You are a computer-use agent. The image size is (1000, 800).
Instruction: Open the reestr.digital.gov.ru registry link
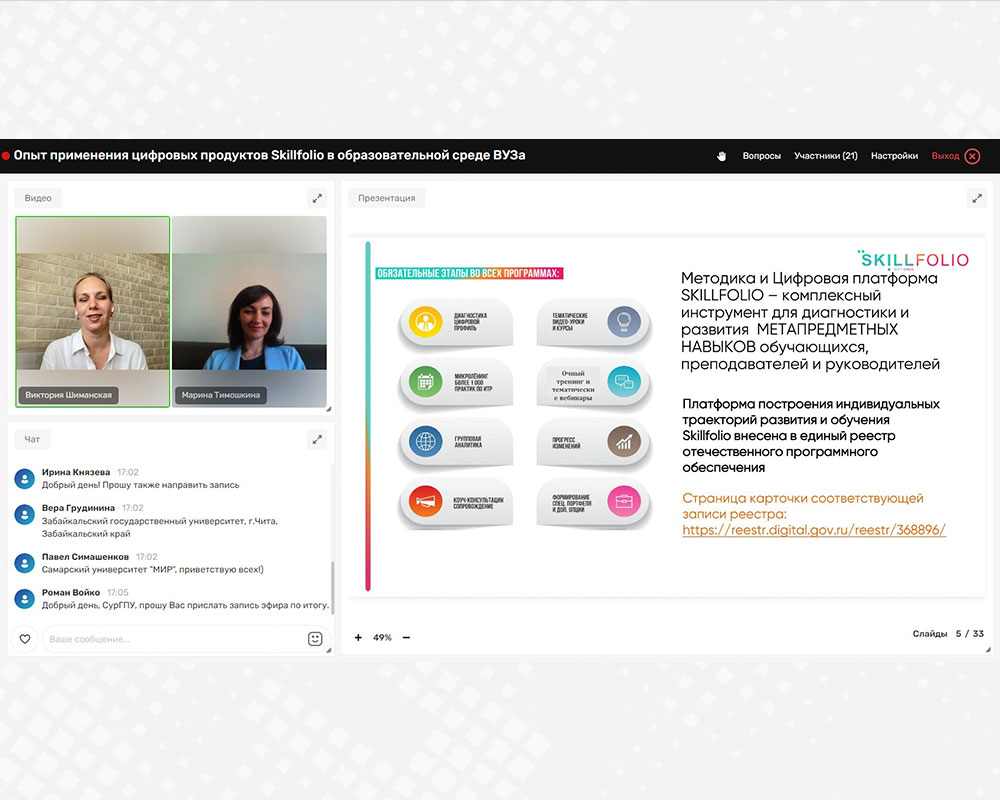tap(814, 530)
